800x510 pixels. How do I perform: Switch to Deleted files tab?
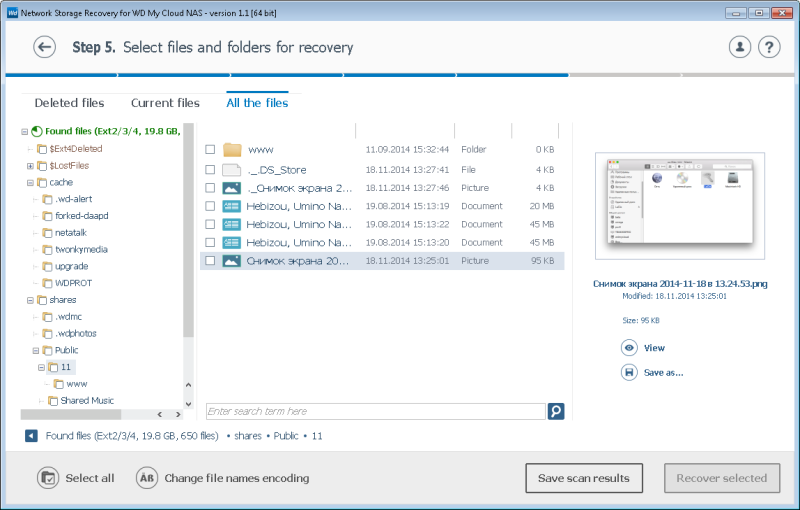pyautogui.click(x=69, y=103)
